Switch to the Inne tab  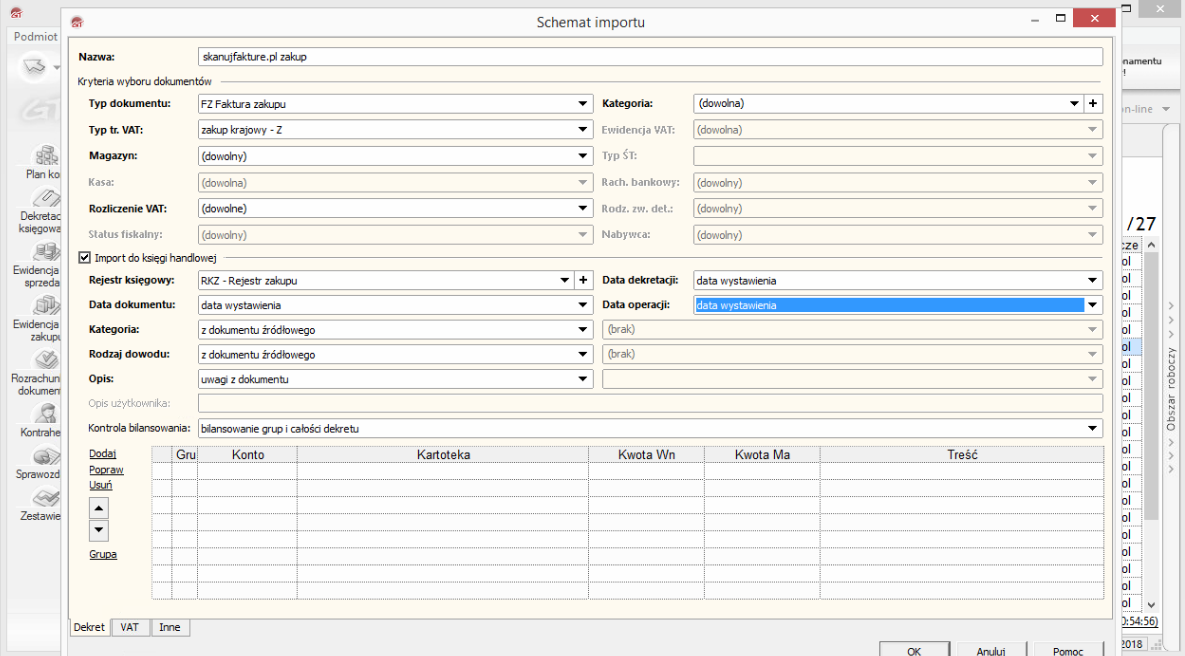(170, 627)
